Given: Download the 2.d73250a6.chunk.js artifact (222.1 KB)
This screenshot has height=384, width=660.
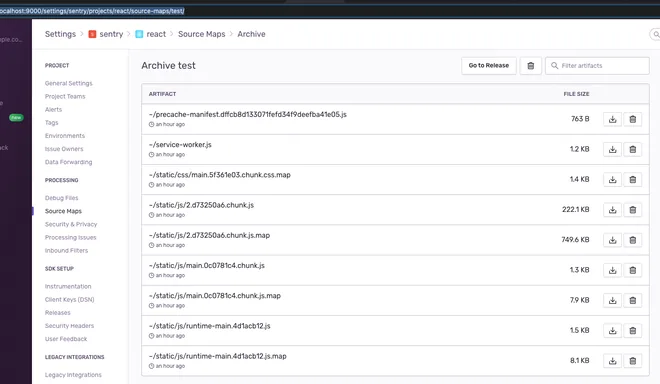Looking at the screenshot, I should click(x=612, y=210).
